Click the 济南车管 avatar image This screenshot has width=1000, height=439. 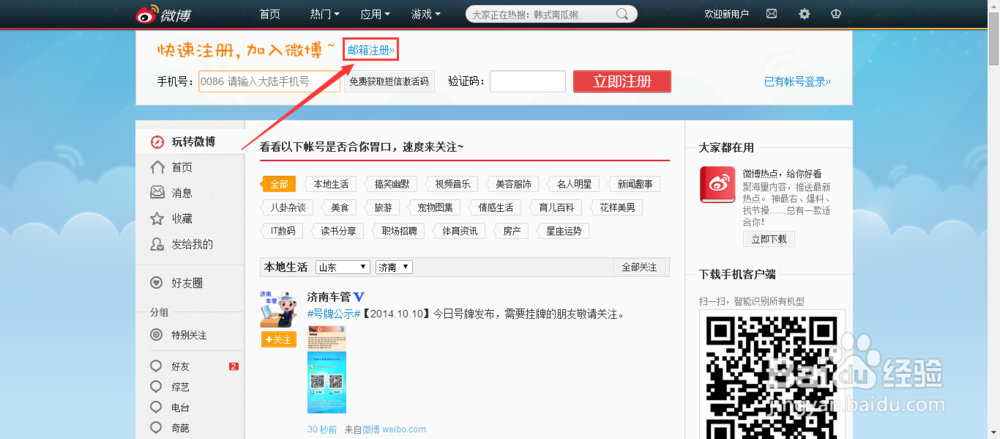click(279, 309)
